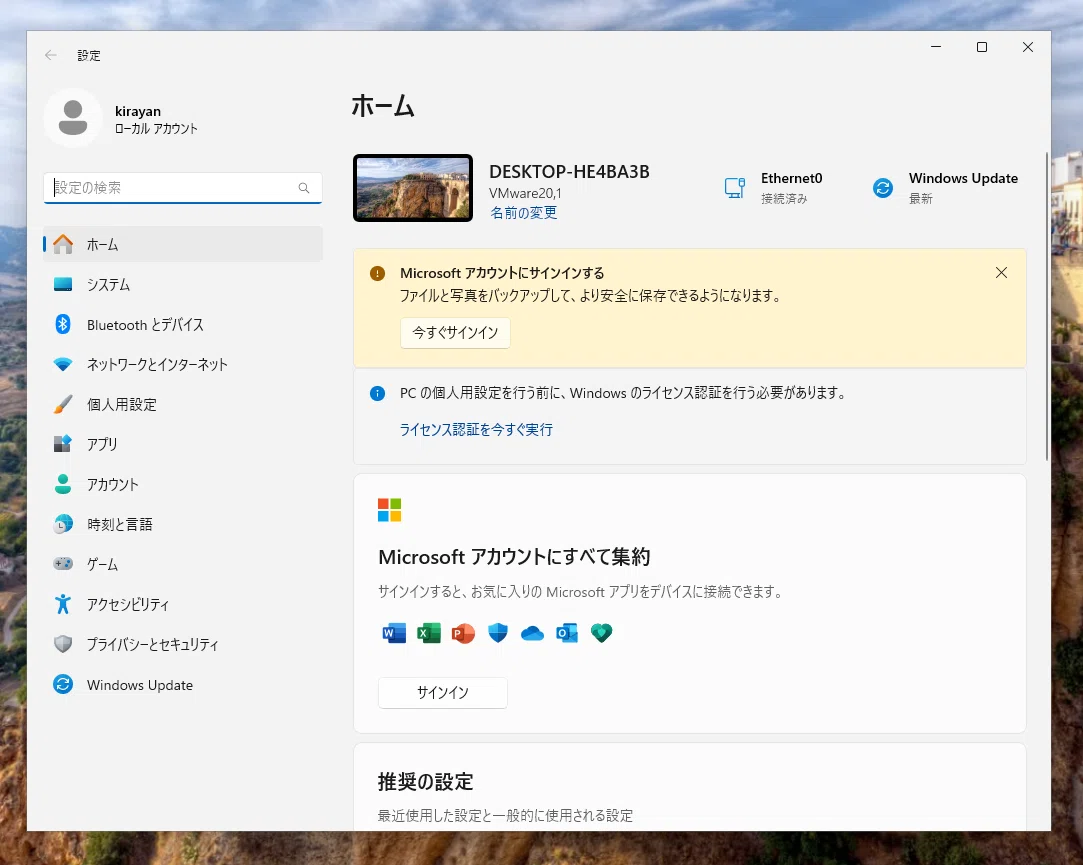Focus the 設定の検索 search box
1083x865 pixels.
(183, 188)
